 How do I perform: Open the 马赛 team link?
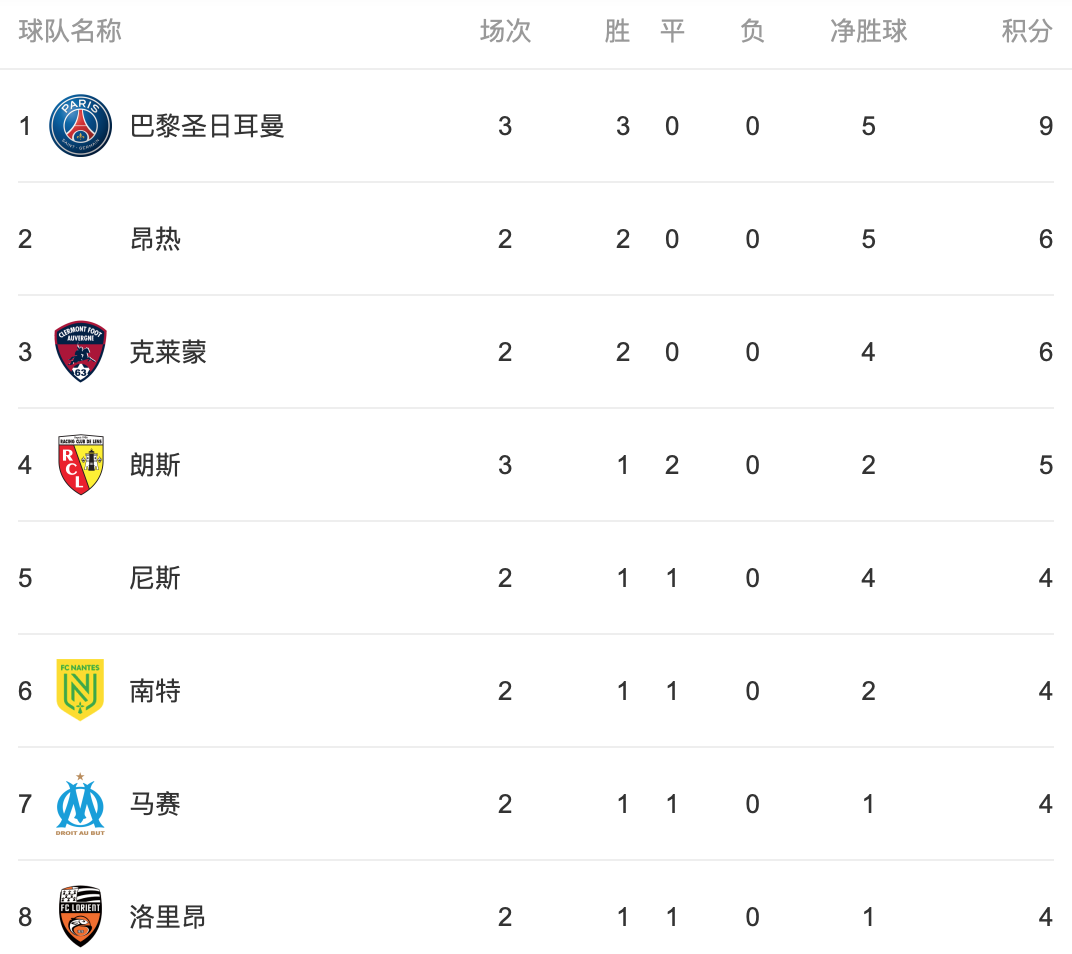coord(155,804)
